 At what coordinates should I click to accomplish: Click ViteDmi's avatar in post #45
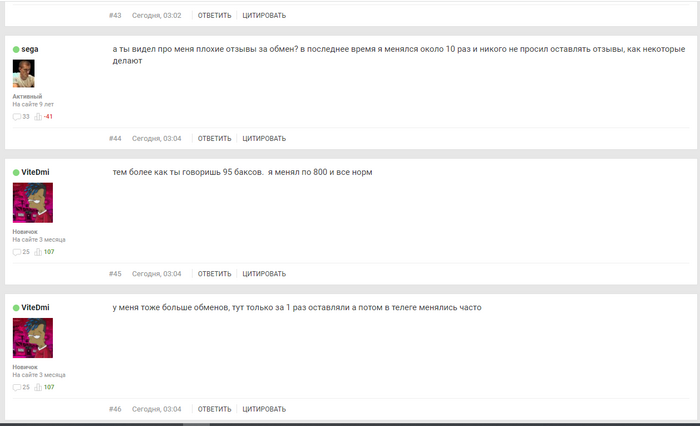(33, 203)
